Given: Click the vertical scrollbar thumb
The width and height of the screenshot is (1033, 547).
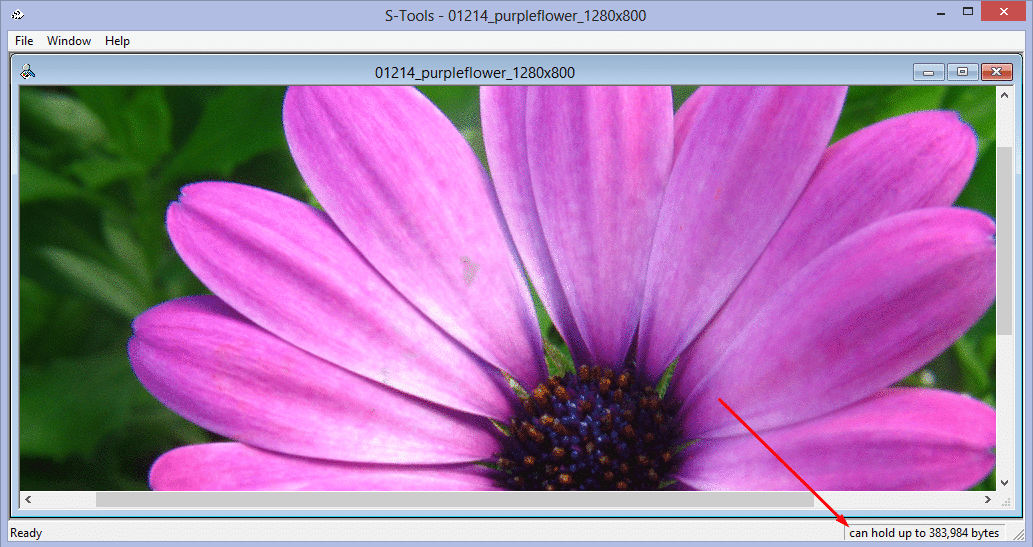Looking at the screenshot, I should point(1005,241).
